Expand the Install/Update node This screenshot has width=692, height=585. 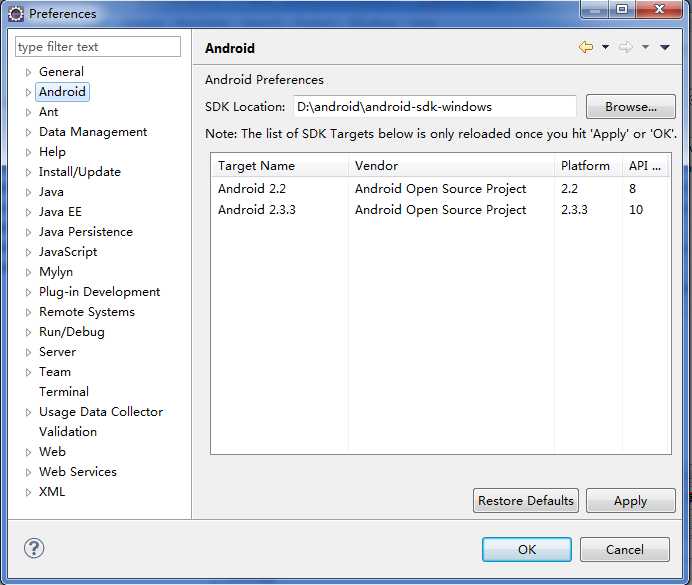[28, 172]
